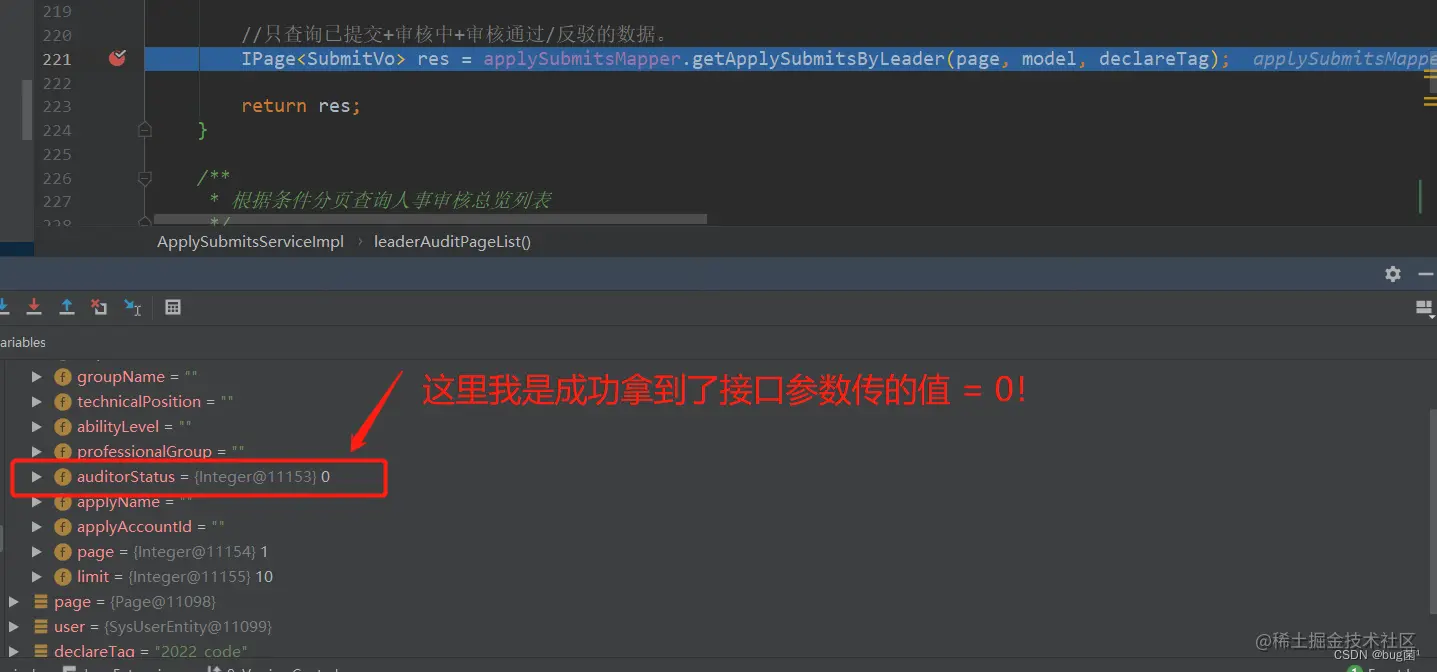This screenshot has height=672, width=1437.
Task: Click the layout settings icon at the right edge of the debug toolbar
Action: tap(1425, 308)
